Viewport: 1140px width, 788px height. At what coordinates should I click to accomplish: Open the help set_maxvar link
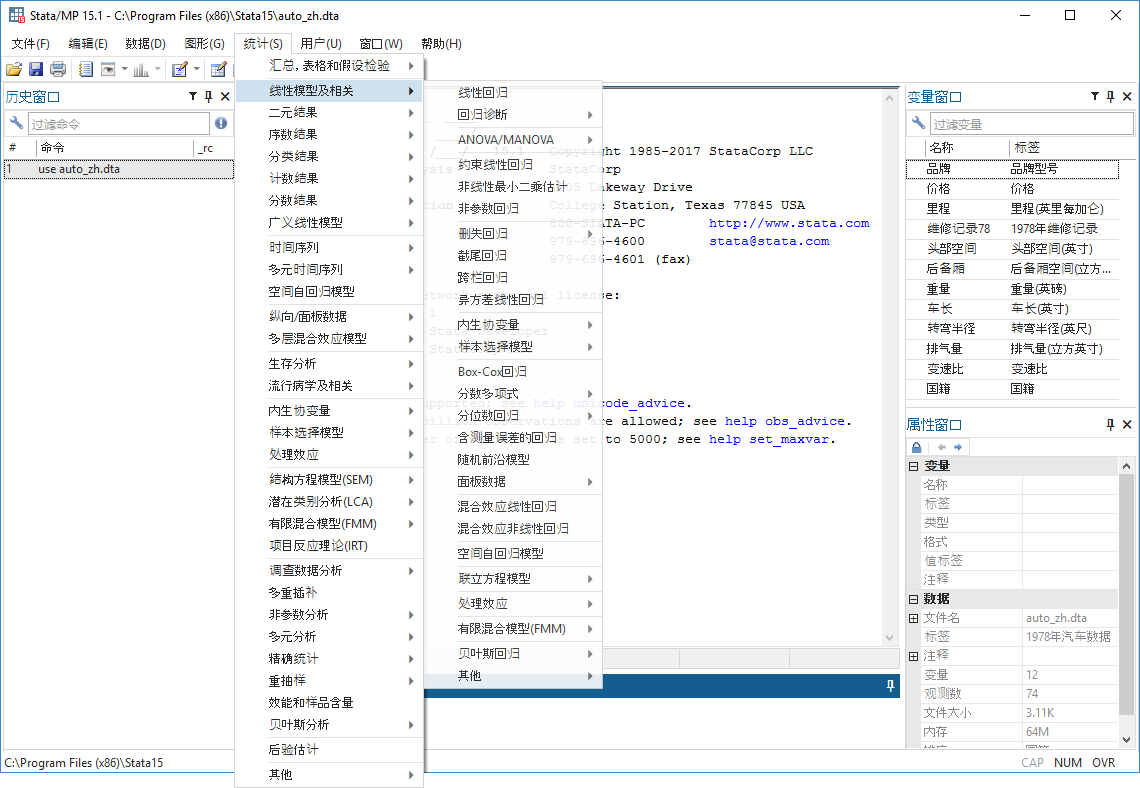coord(771,439)
